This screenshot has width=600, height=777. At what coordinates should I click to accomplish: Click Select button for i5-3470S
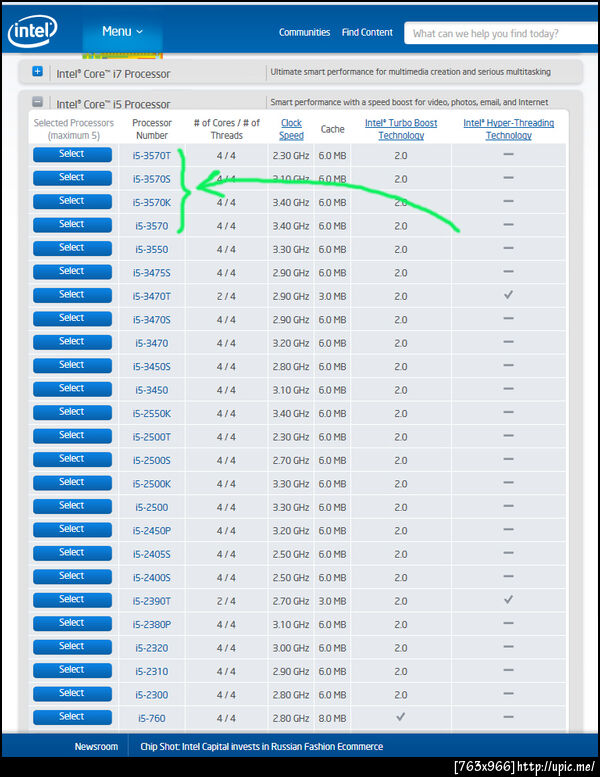pos(72,319)
